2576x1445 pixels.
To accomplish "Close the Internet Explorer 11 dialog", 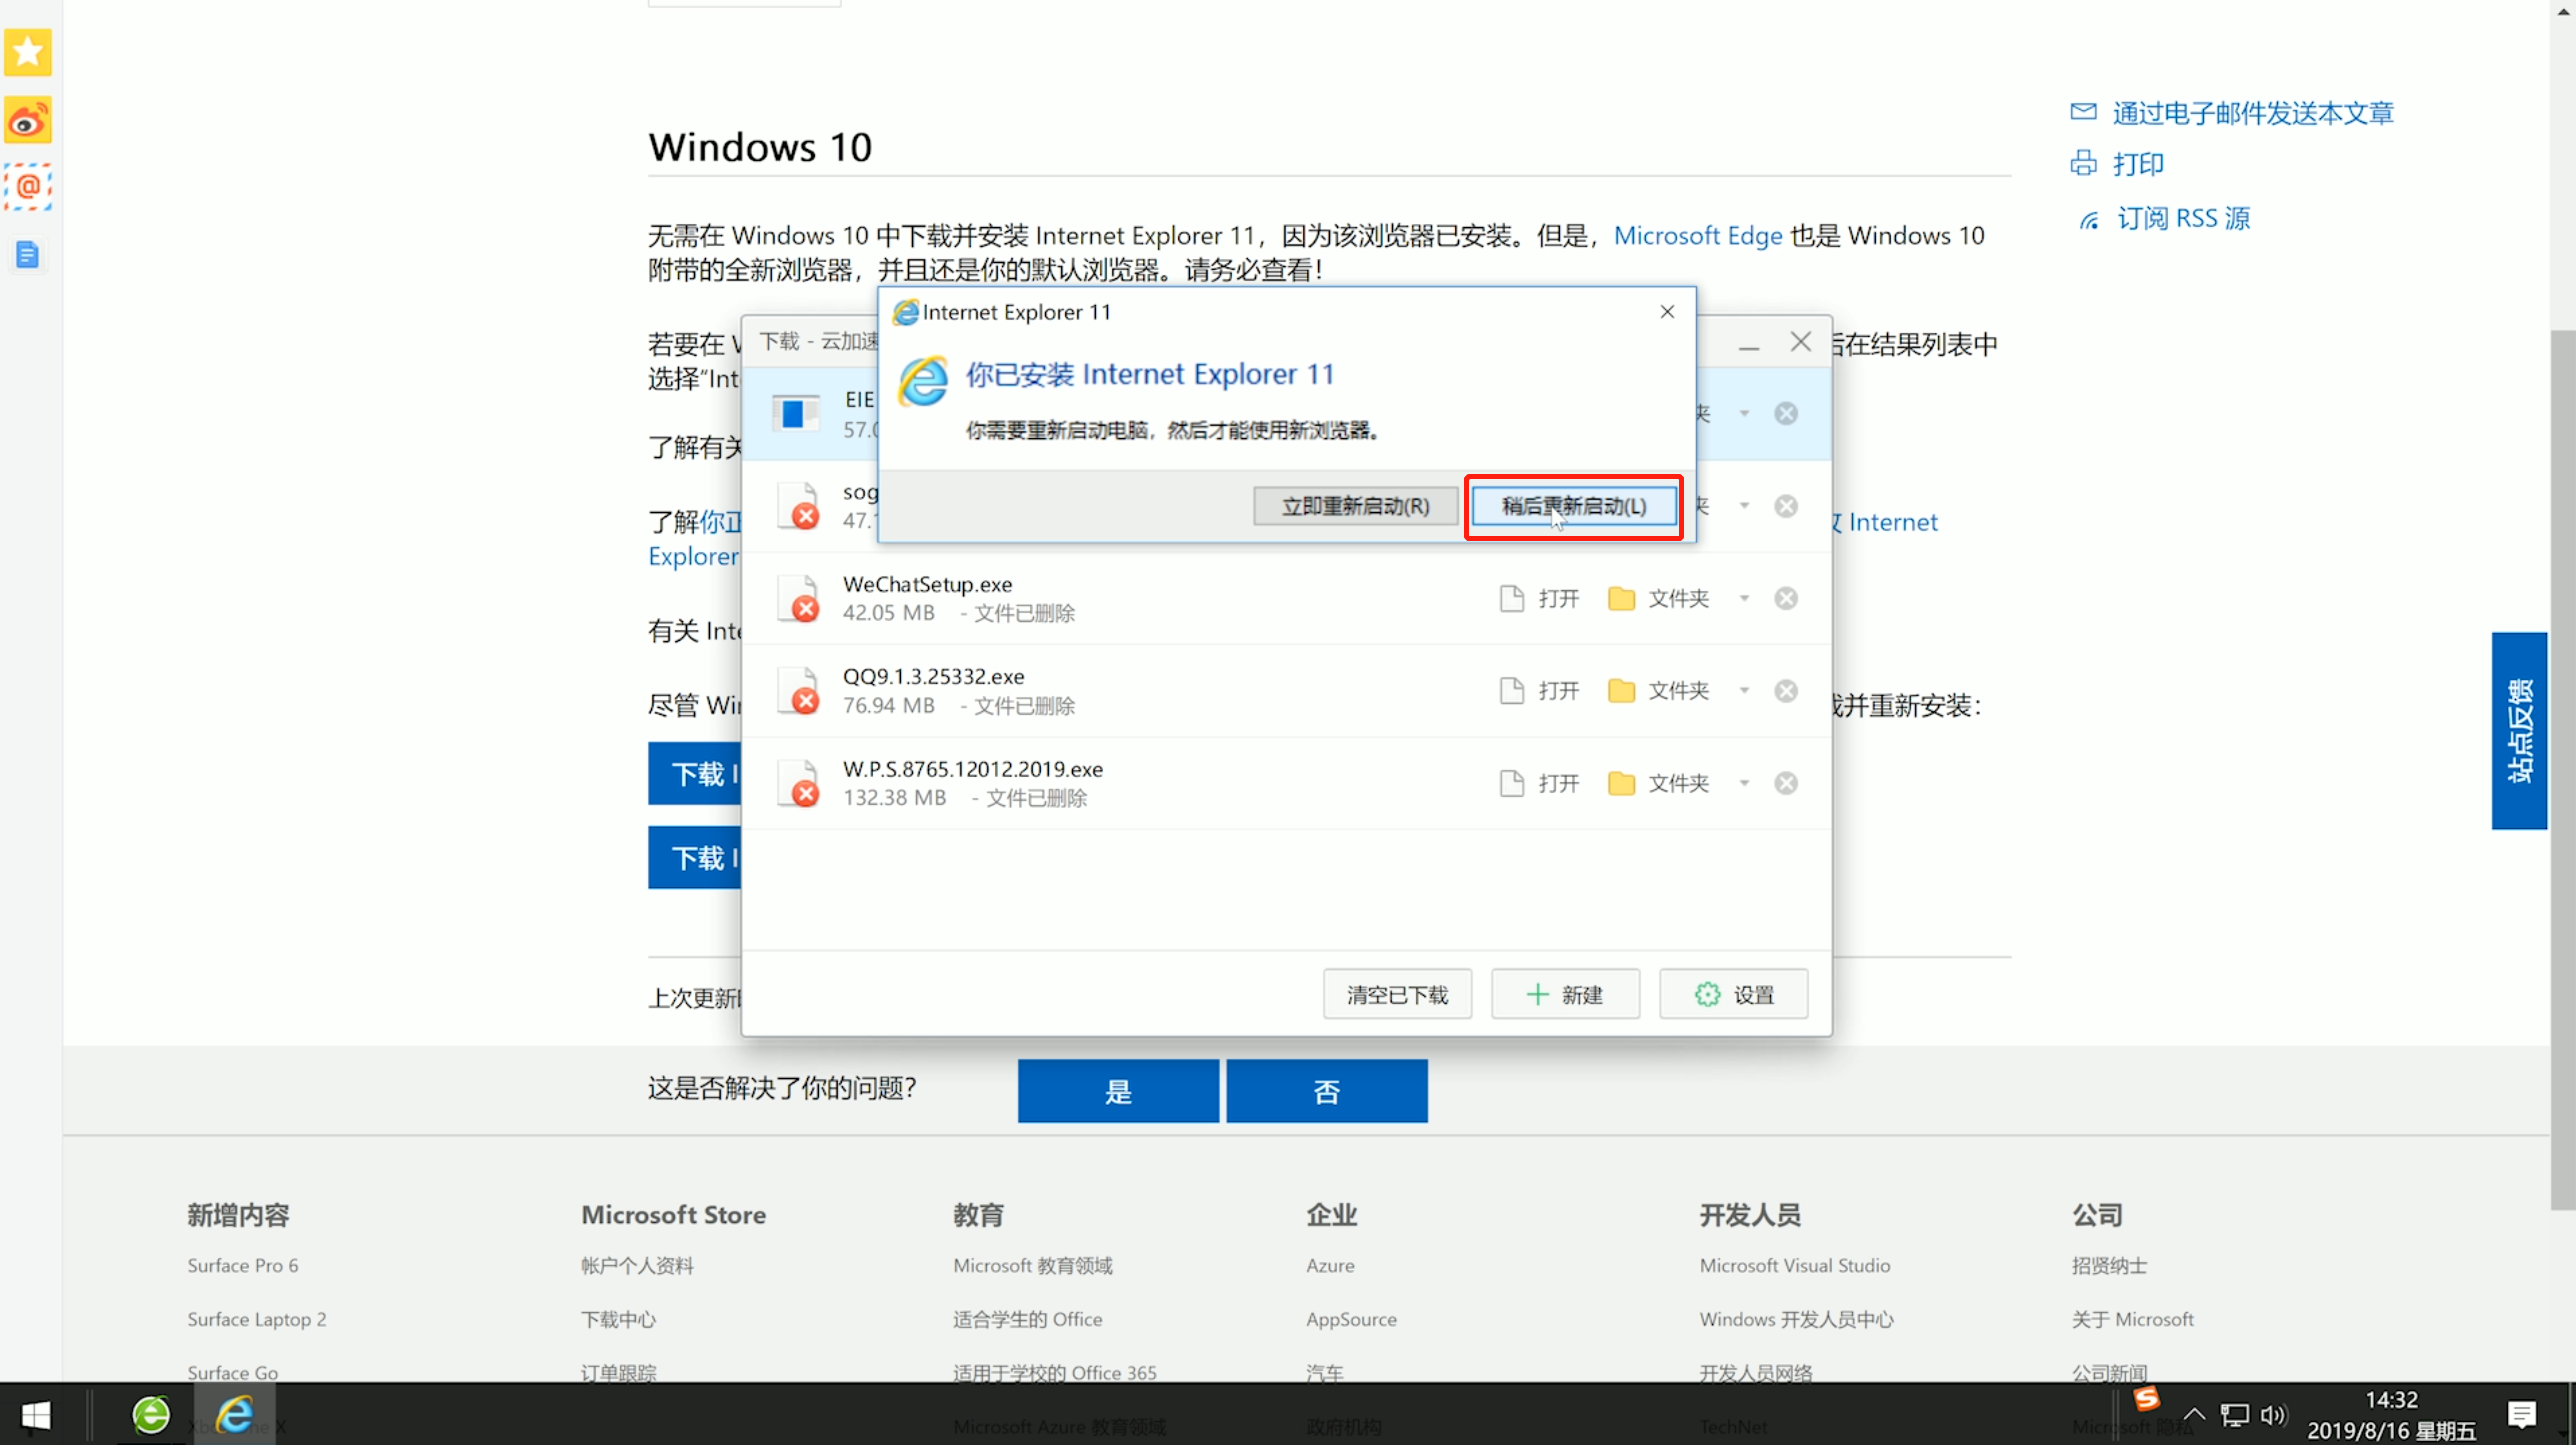I will (1667, 312).
